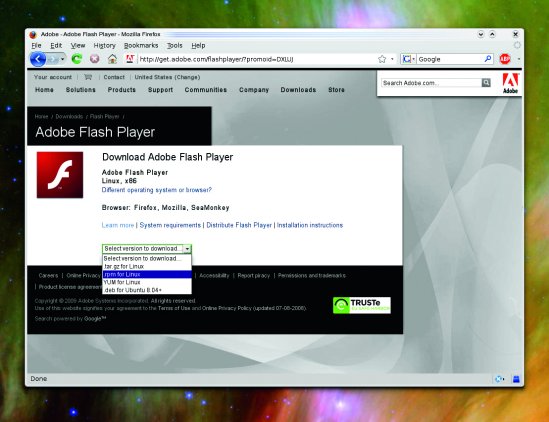
Task: Open the shopping cart icon on Adobe header
Action: [88, 77]
